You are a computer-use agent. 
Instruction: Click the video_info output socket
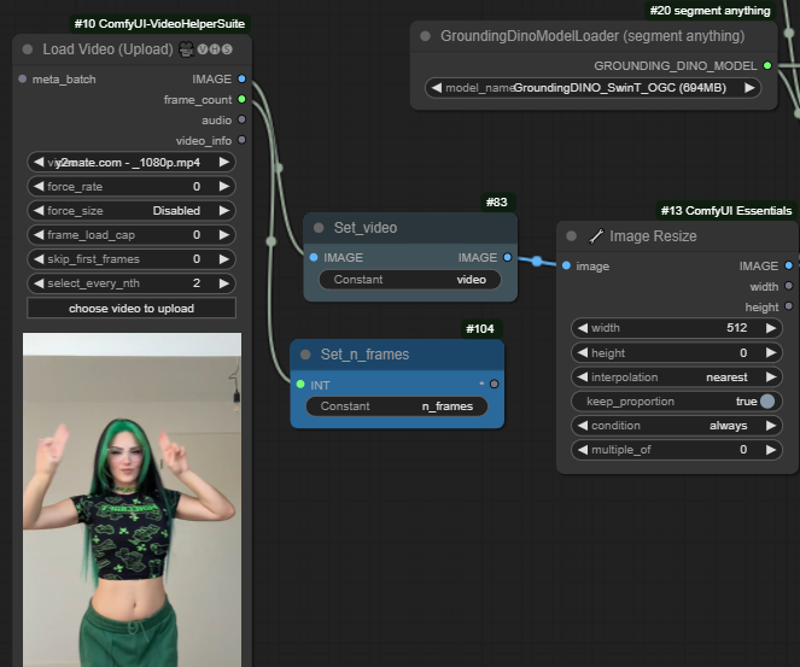(242, 140)
